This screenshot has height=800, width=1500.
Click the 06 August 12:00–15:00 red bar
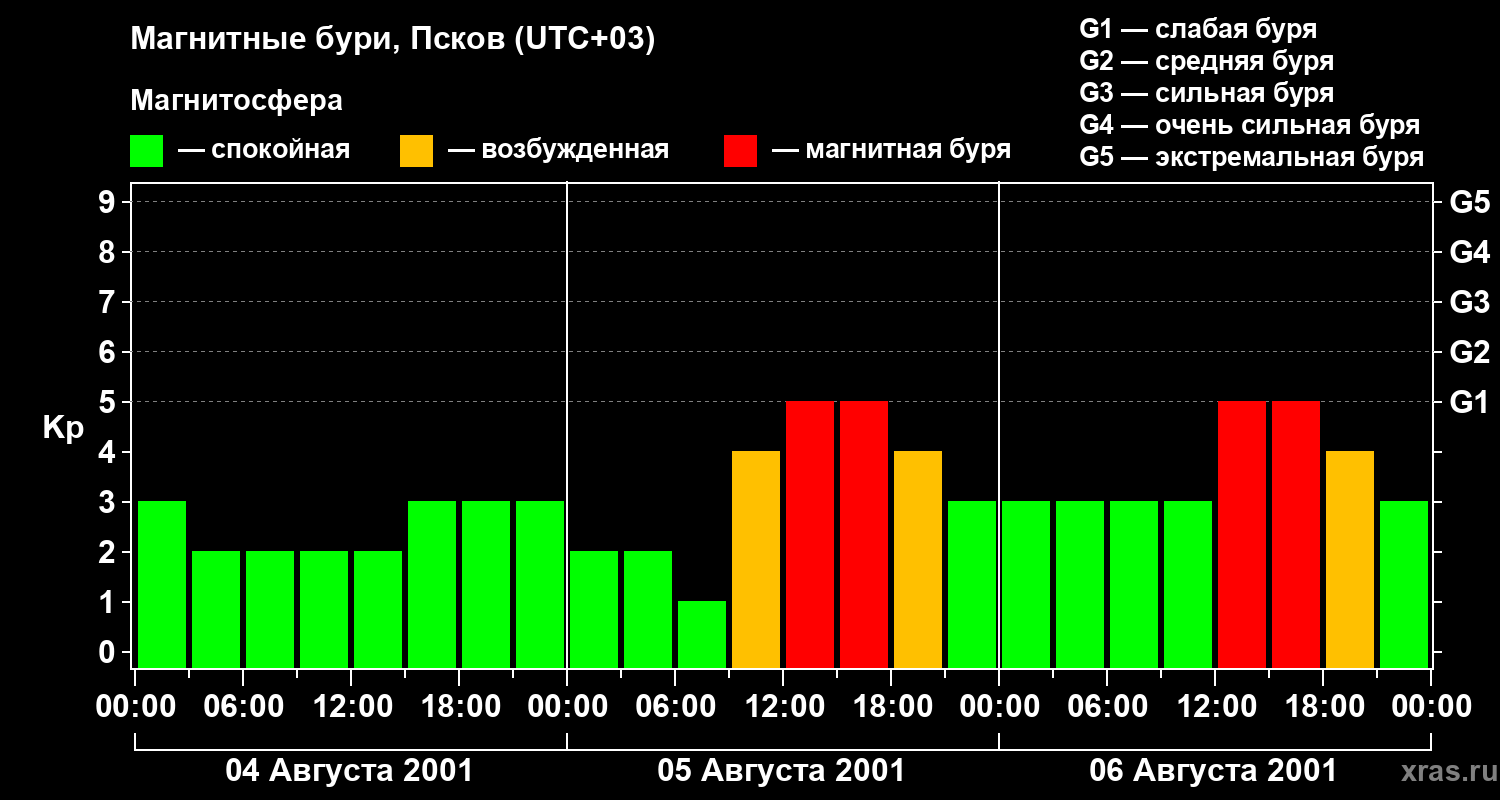(1242, 534)
